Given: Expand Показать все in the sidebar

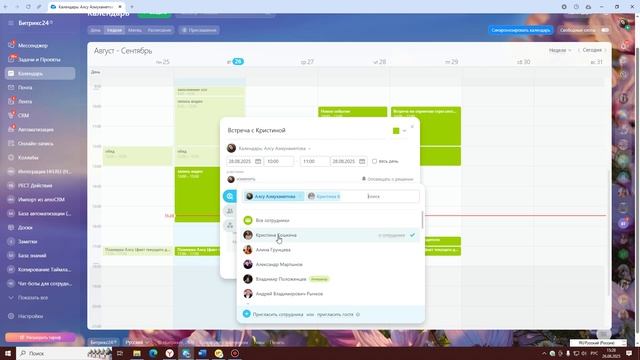Looking at the screenshot, I should click(x=33, y=298).
